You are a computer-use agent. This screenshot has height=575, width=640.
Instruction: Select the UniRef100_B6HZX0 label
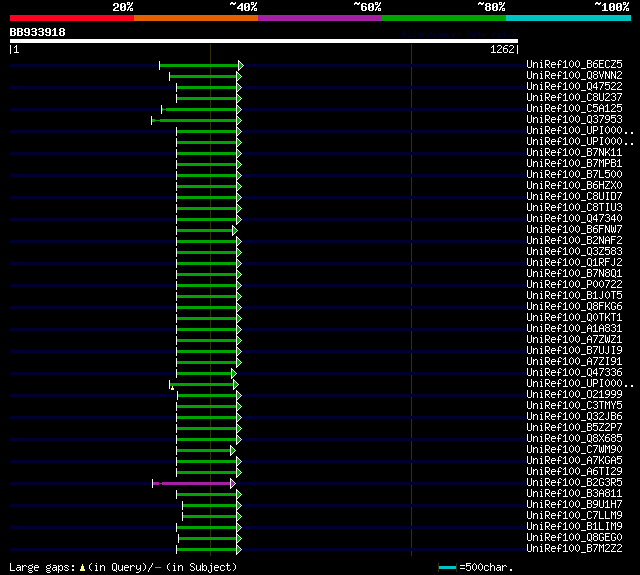[x=574, y=185]
